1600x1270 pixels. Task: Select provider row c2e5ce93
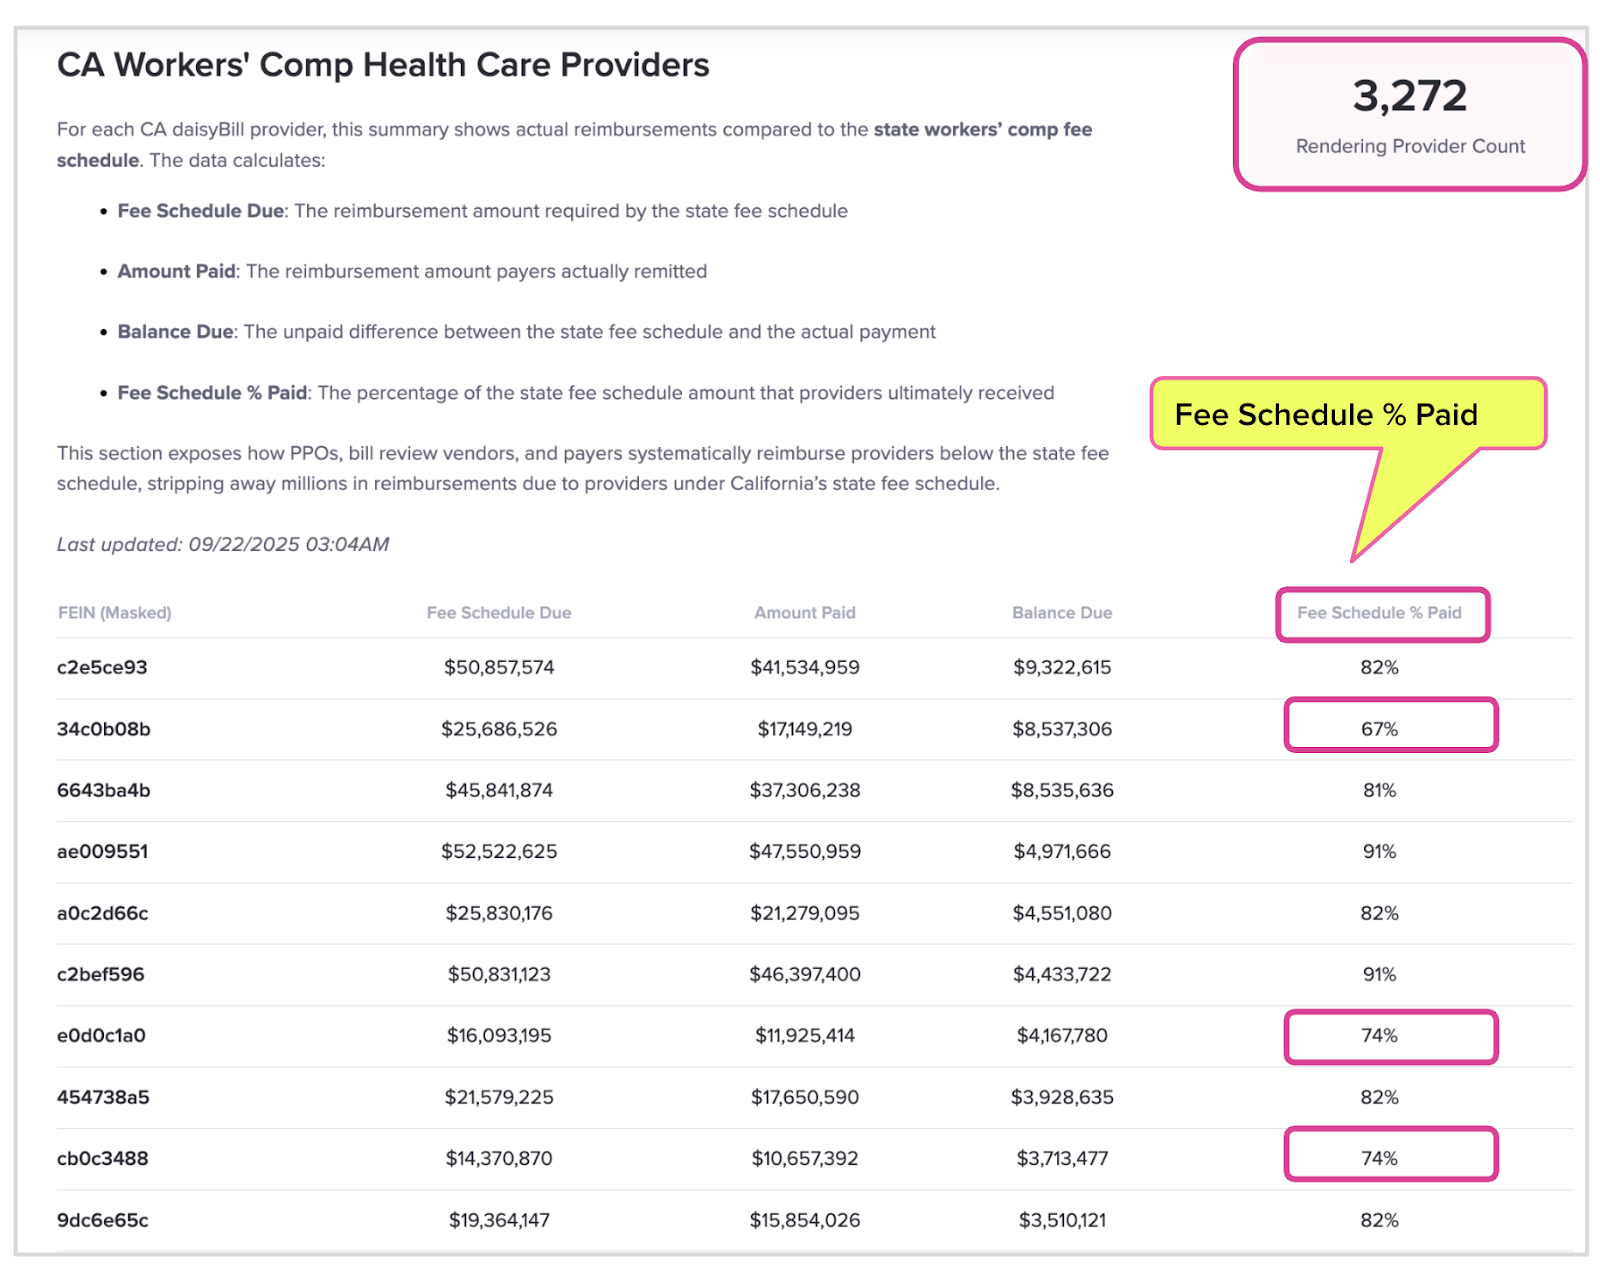(102, 667)
